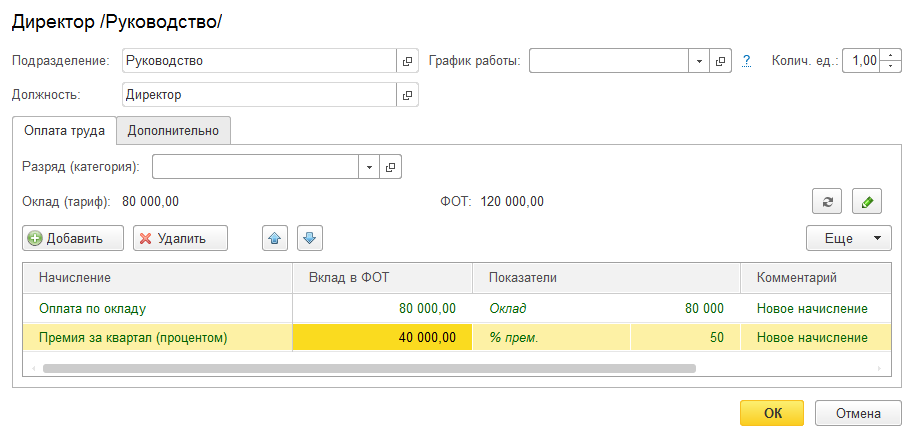Image resolution: width=919 pixels, height=430 pixels.
Task: Click the Колич. ед. input field
Action: click(860, 61)
